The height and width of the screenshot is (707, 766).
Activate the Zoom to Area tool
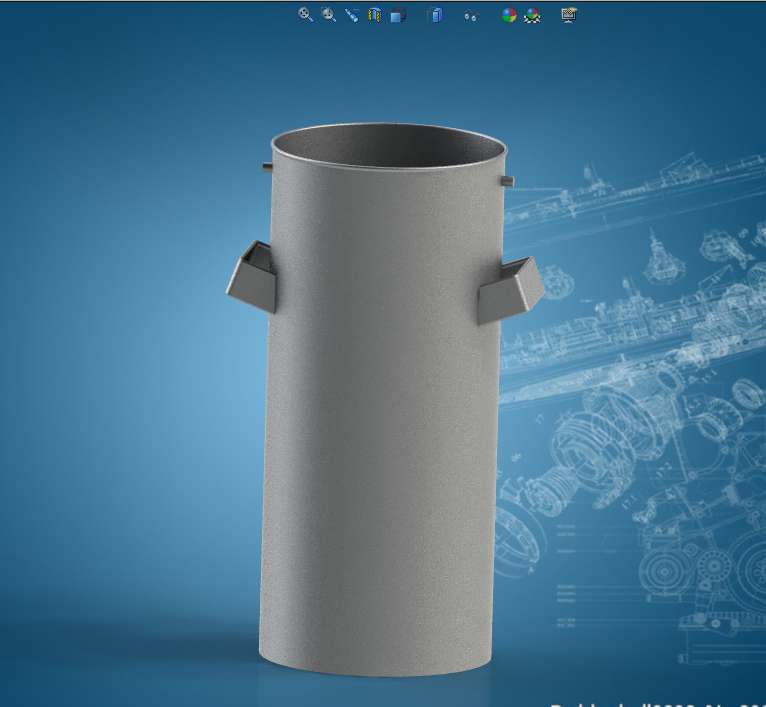coord(329,15)
